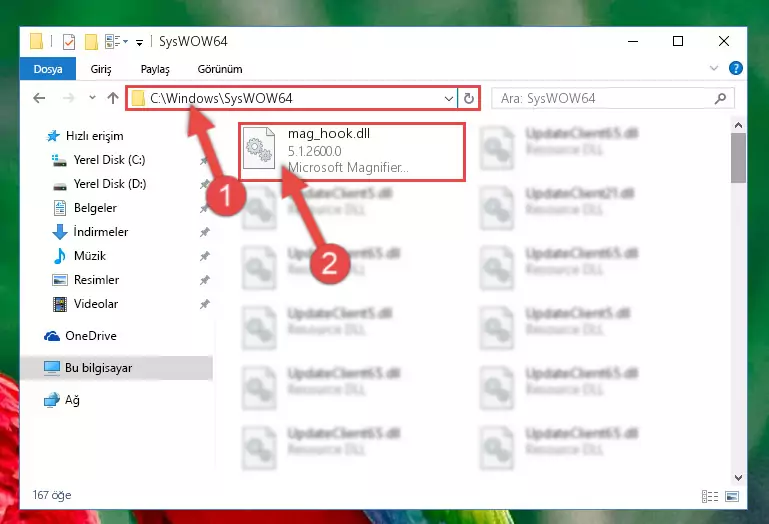Click pin icon beside Resimler
The image size is (769, 524).
point(205,280)
